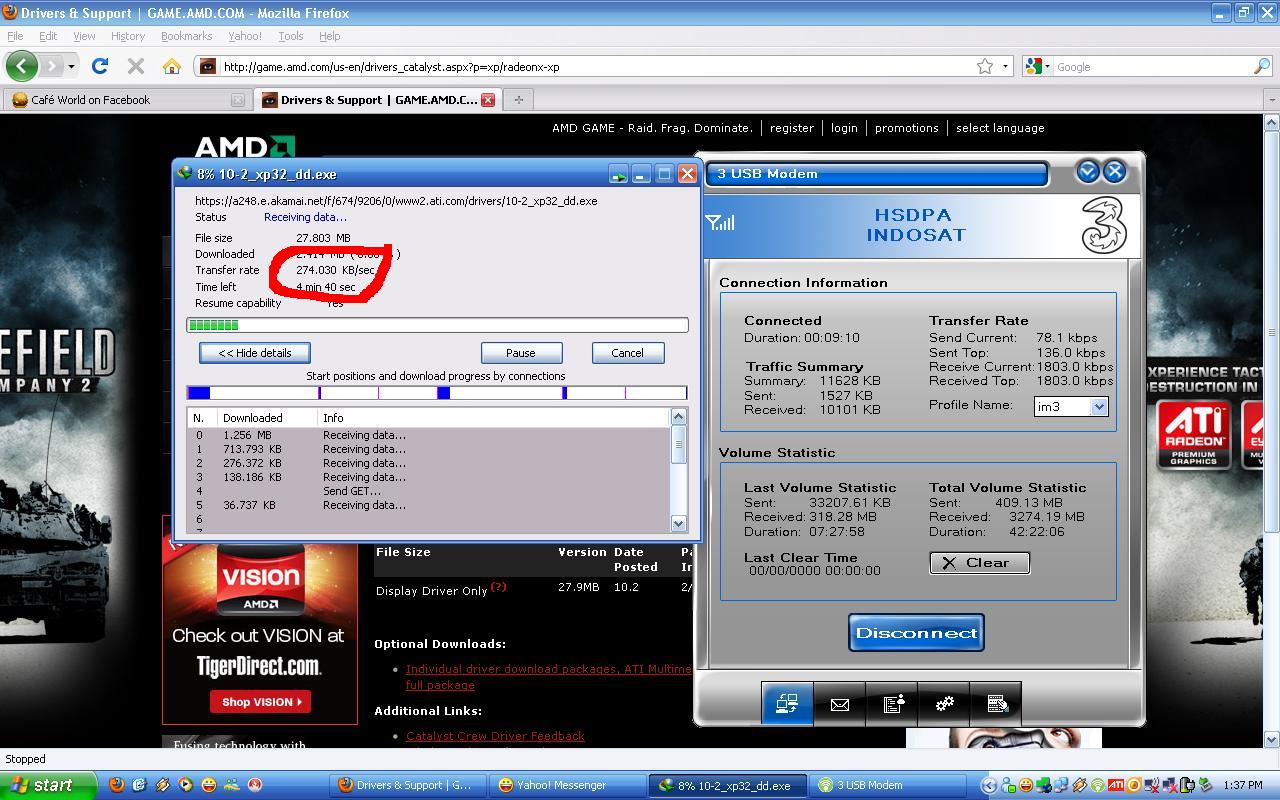Click the Google search input box
The height and width of the screenshot is (800, 1280).
pos(1153,67)
